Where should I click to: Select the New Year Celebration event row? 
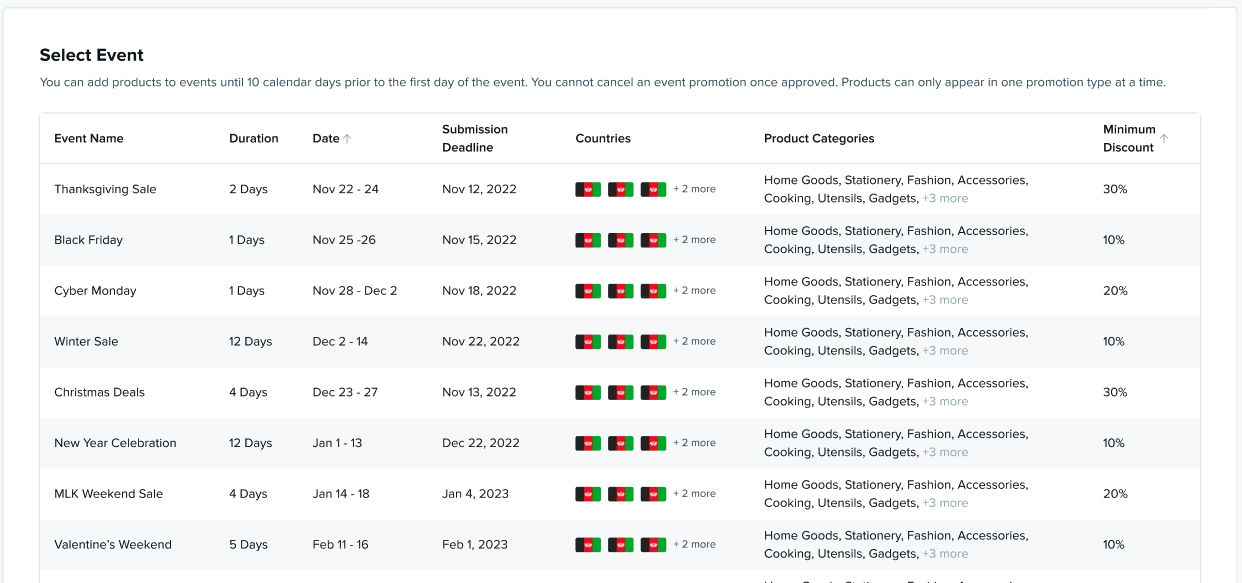point(115,442)
